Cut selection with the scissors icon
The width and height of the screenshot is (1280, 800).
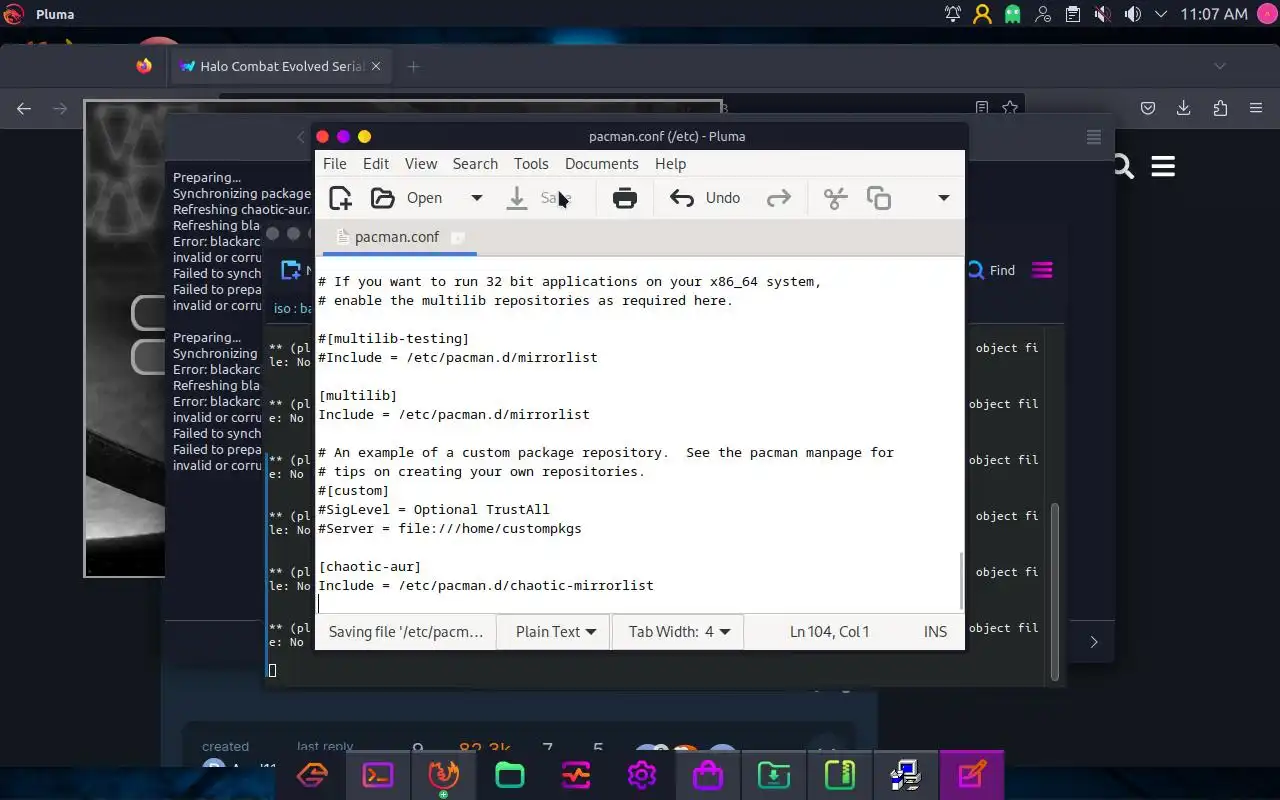pos(835,198)
